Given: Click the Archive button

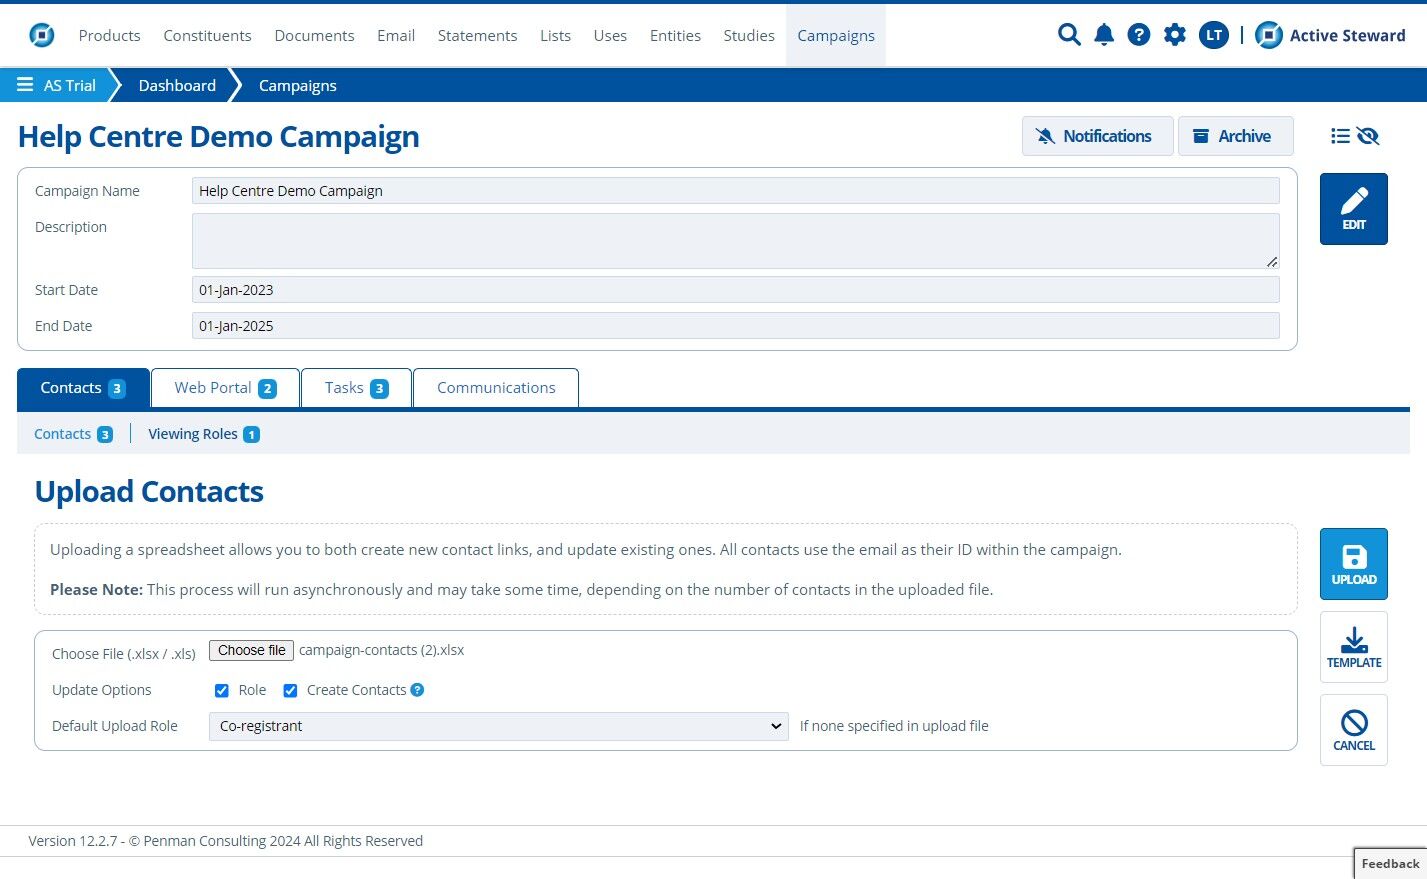Looking at the screenshot, I should (1235, 136).
